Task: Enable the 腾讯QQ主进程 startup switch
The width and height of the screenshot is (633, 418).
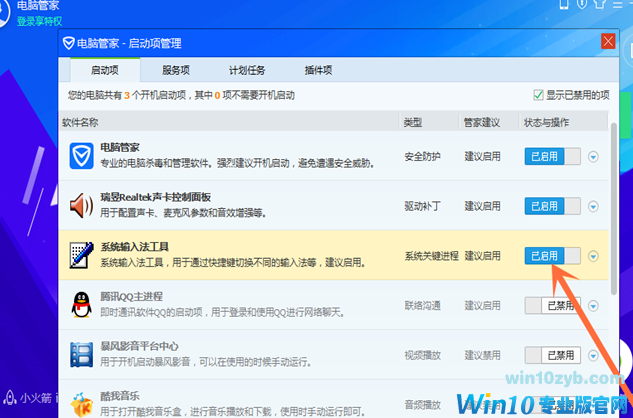Action: point(552,306)
